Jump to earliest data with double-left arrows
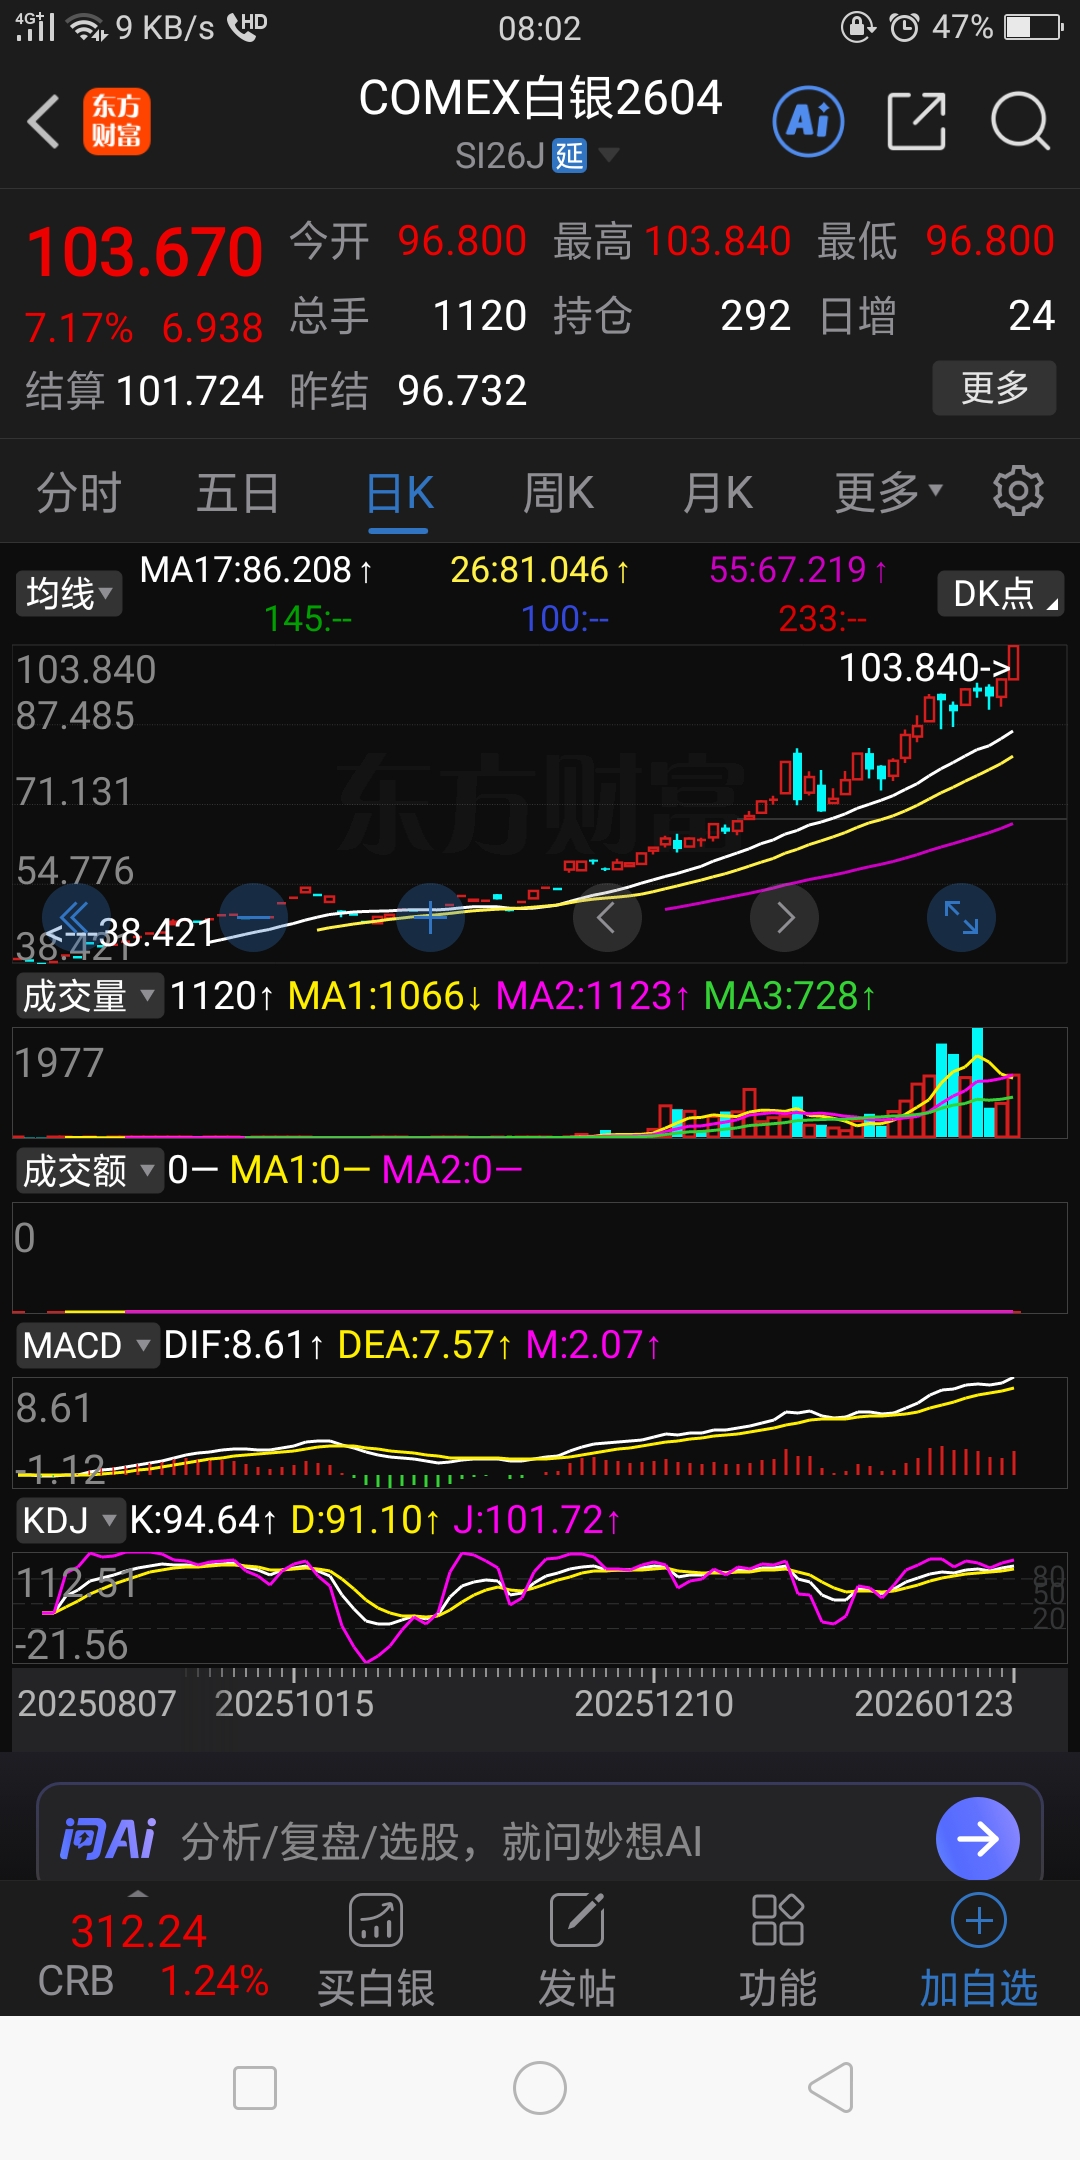The image size is (1080, 2160). 76,917
